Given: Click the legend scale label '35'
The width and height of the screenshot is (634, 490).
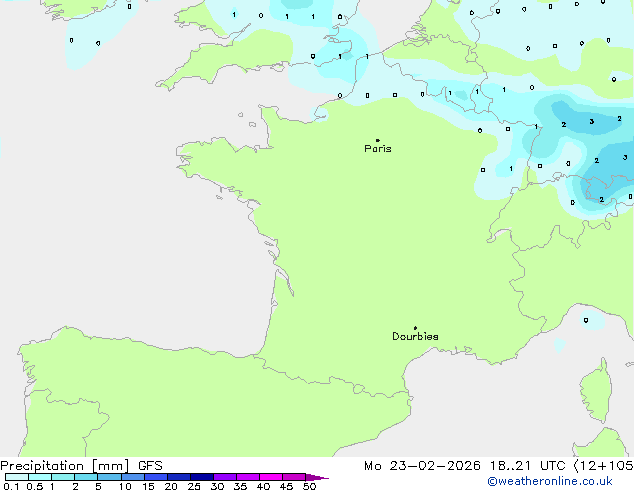Looking at the screenshot, I should (240, 486).
